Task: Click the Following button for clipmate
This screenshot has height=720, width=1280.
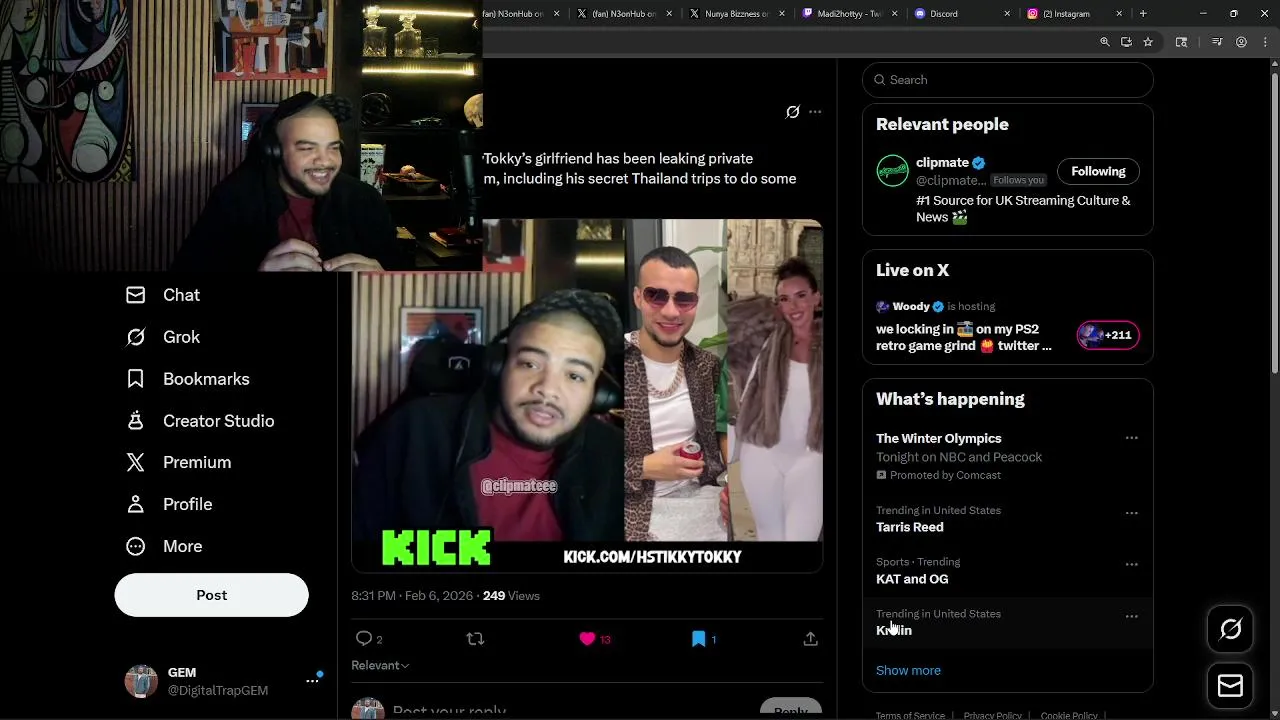Action: point(1098,171)
